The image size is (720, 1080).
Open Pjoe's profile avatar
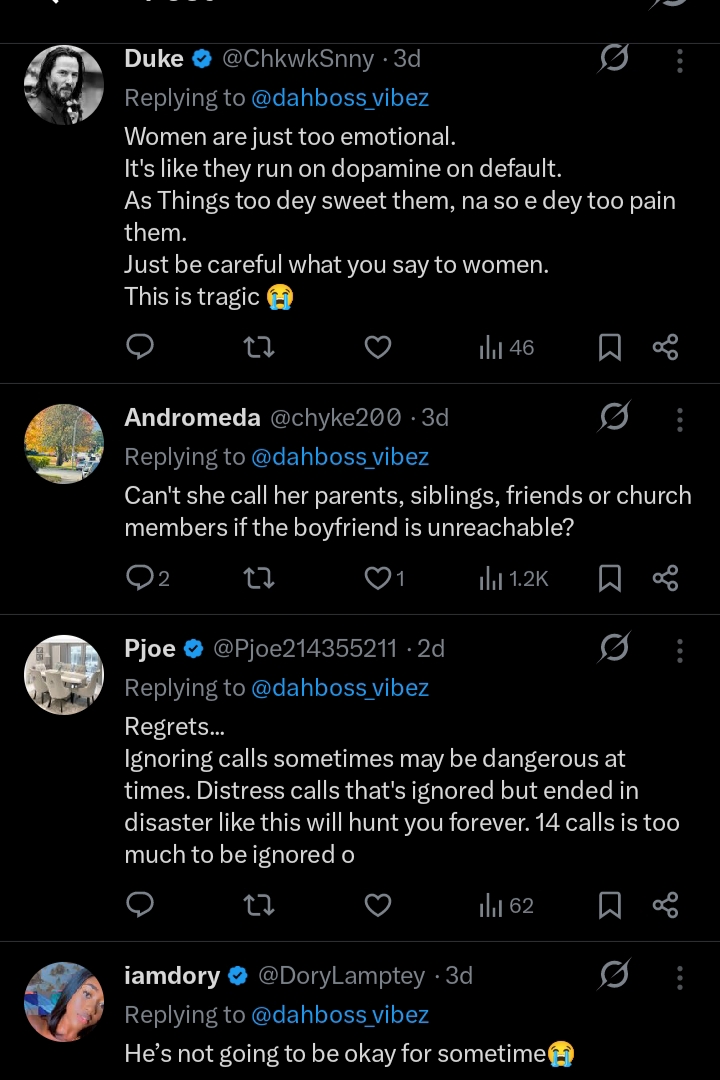point(64,675)
